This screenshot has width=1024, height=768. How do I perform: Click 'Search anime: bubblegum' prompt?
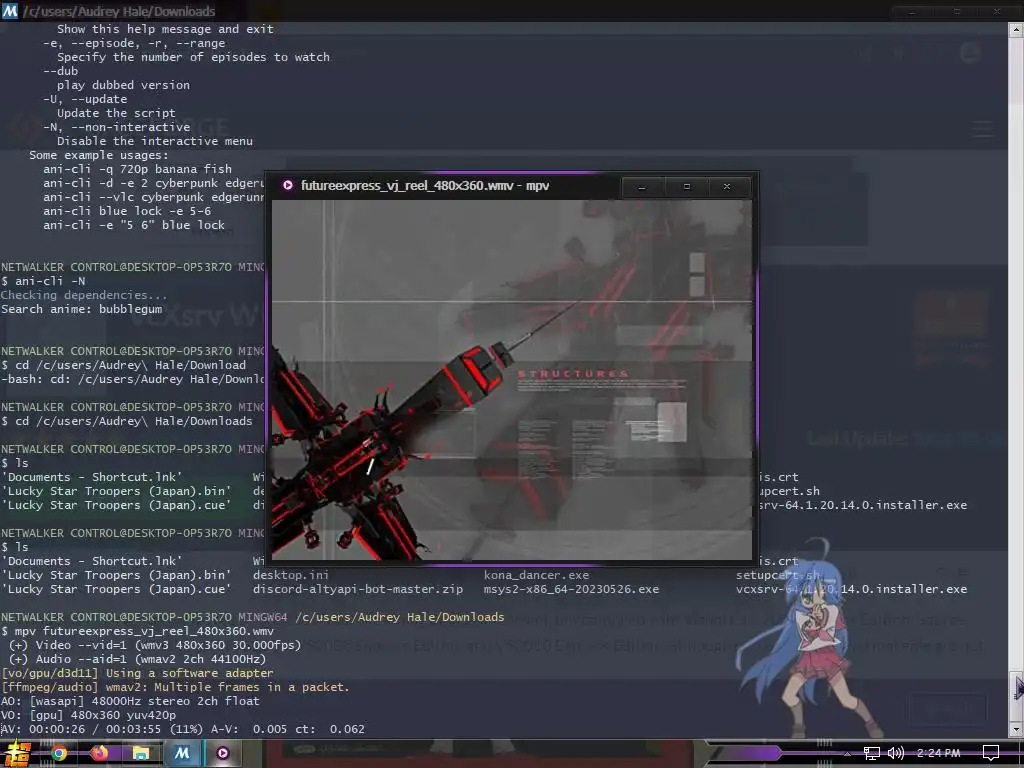(x=82, y=309)
